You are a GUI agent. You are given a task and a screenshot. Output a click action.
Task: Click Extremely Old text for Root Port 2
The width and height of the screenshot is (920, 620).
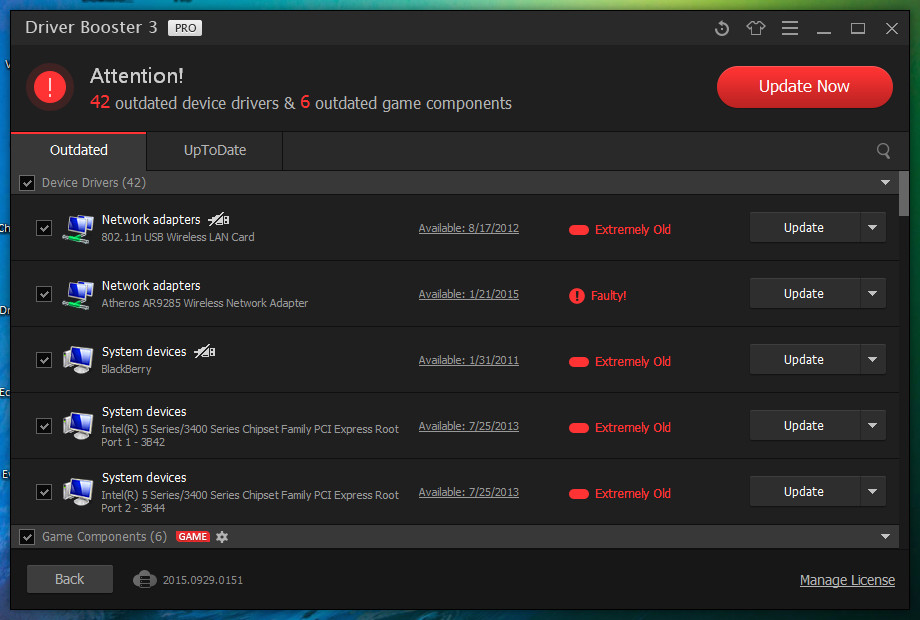point(632,494)
